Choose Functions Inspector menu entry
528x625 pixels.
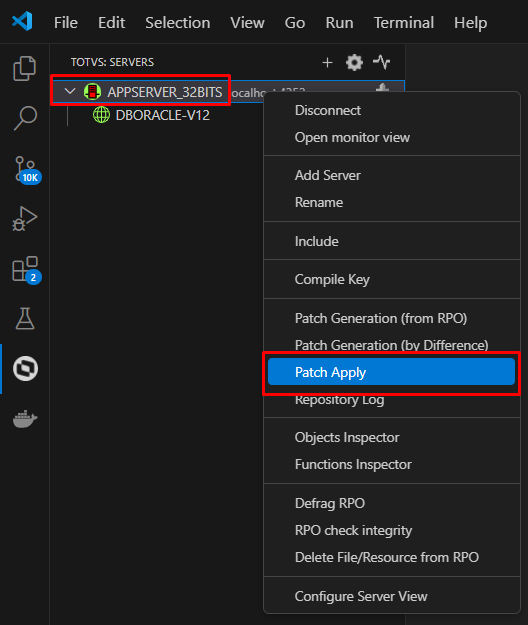click(x=392, y=464)
